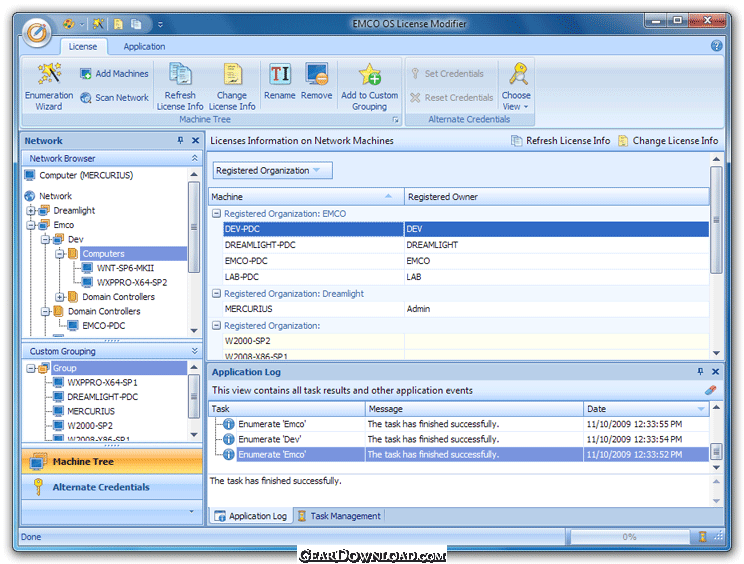Image resolution: width=744 pixels, height=564 pixels.
Task: Switch to the Application ribbon tab
Action: pyautogui.click(x=144, y=46)
